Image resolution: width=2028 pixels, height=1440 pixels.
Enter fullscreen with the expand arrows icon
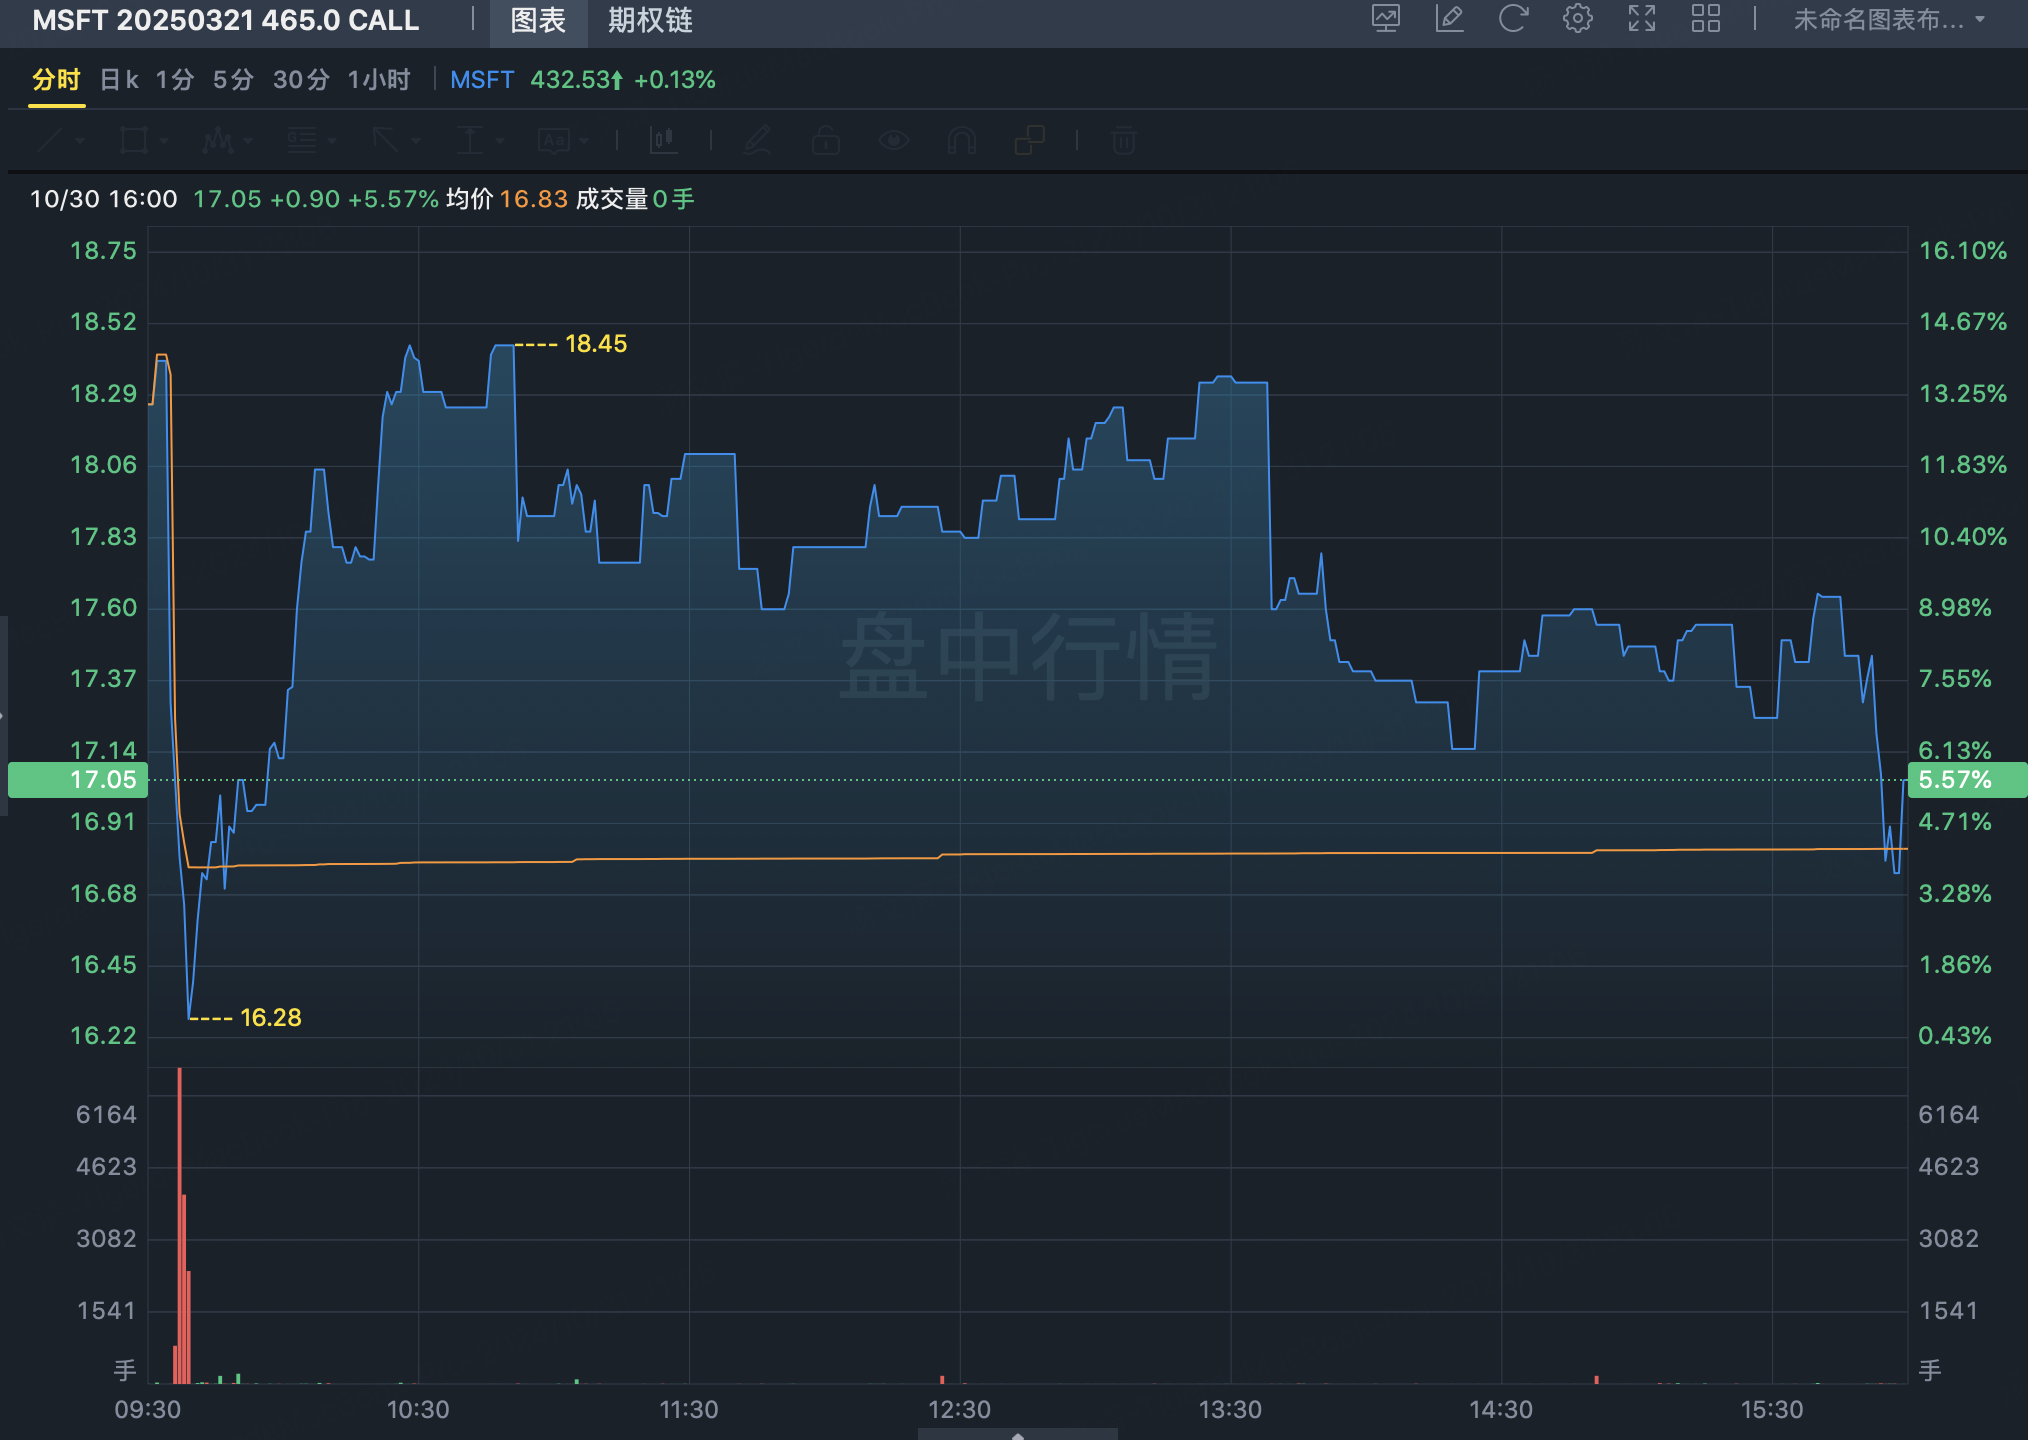[x=1641, y=19]
